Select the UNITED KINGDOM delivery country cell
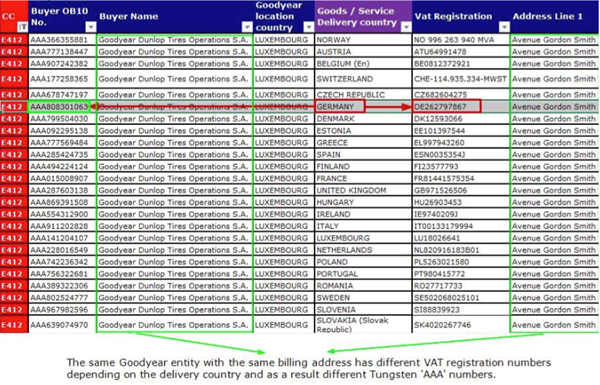This screenshot has height=385, width=600. [x=363, y=191]
